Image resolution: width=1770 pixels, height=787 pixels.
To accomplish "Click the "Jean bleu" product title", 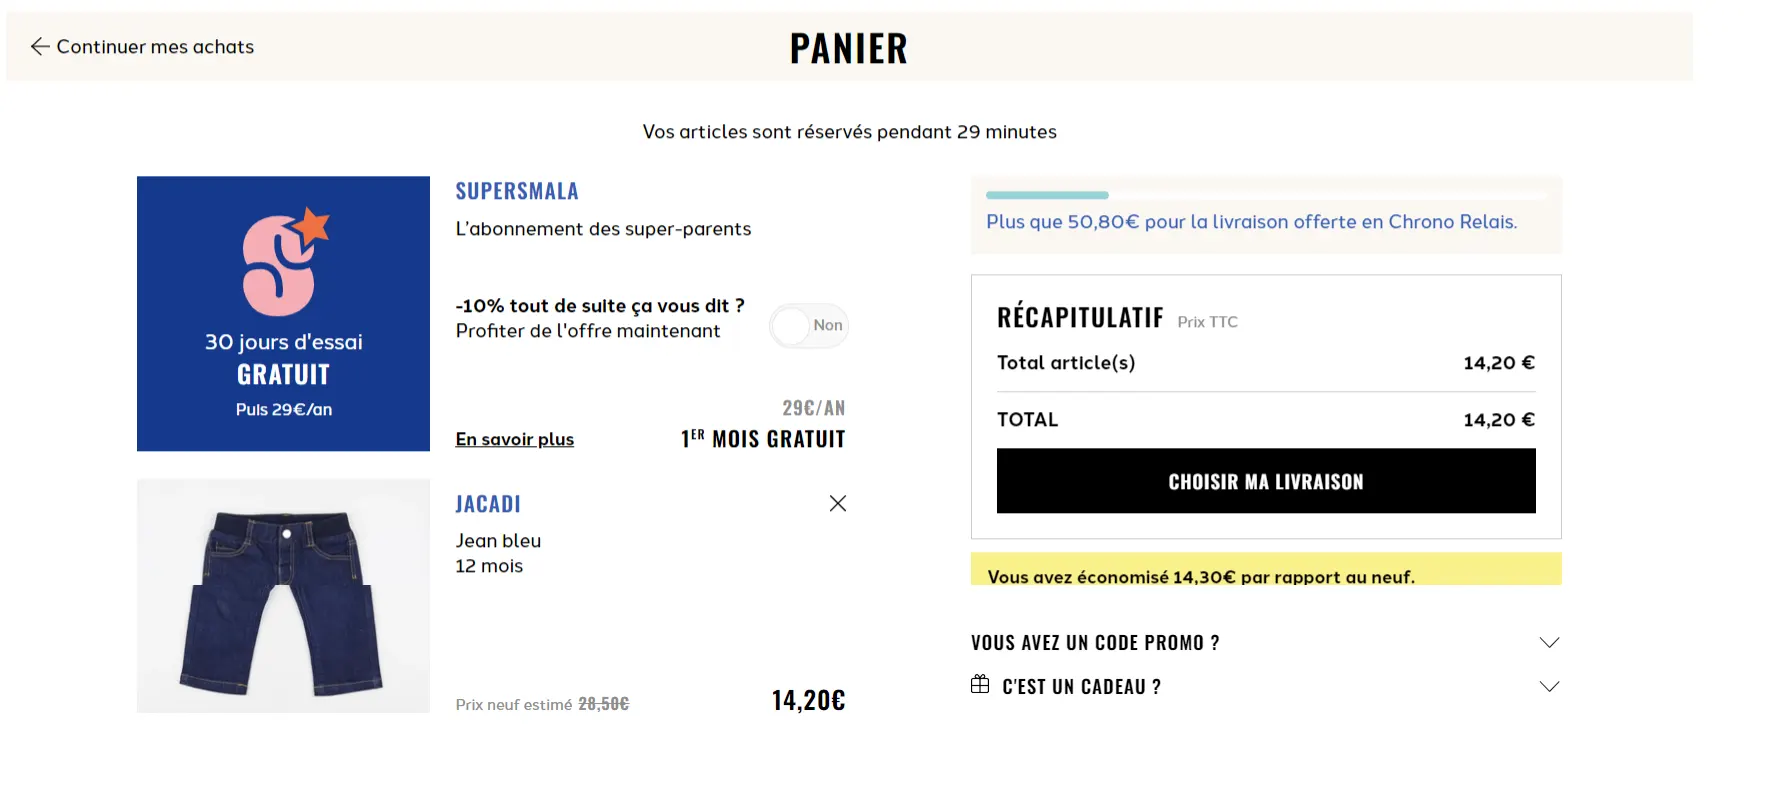I will click(x=498, y=541).
